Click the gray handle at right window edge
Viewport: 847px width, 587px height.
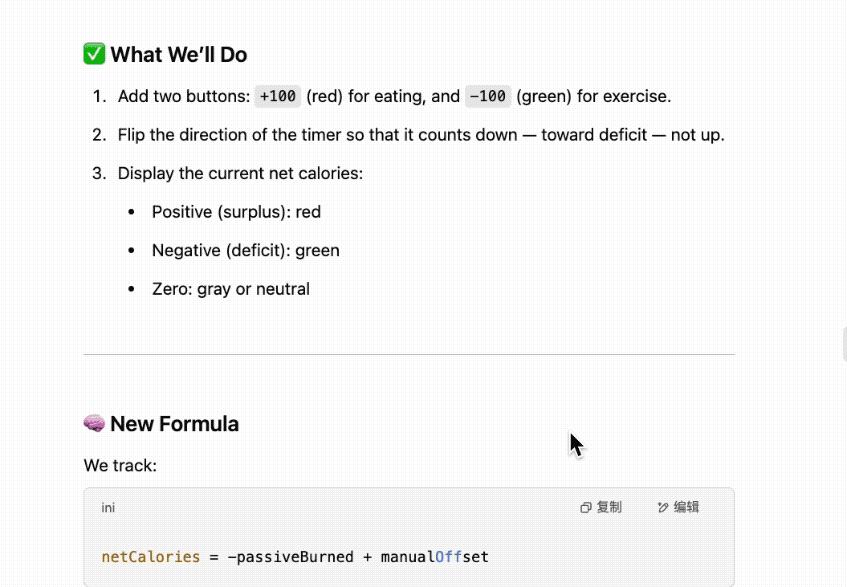point(844,343)
